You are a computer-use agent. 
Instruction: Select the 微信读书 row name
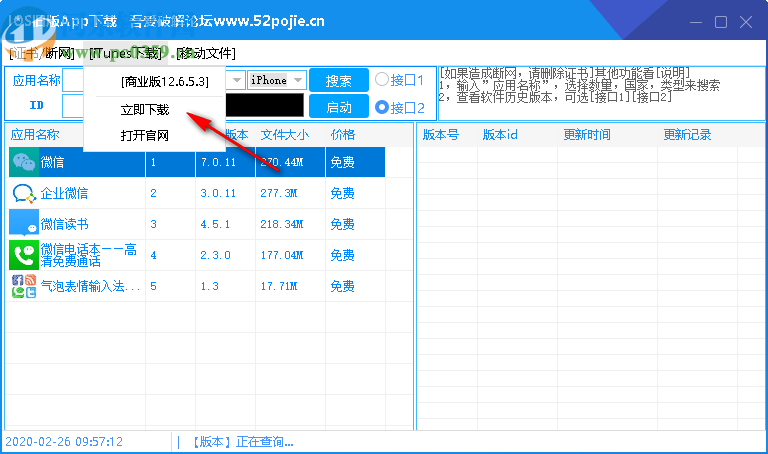click(64, 224)
